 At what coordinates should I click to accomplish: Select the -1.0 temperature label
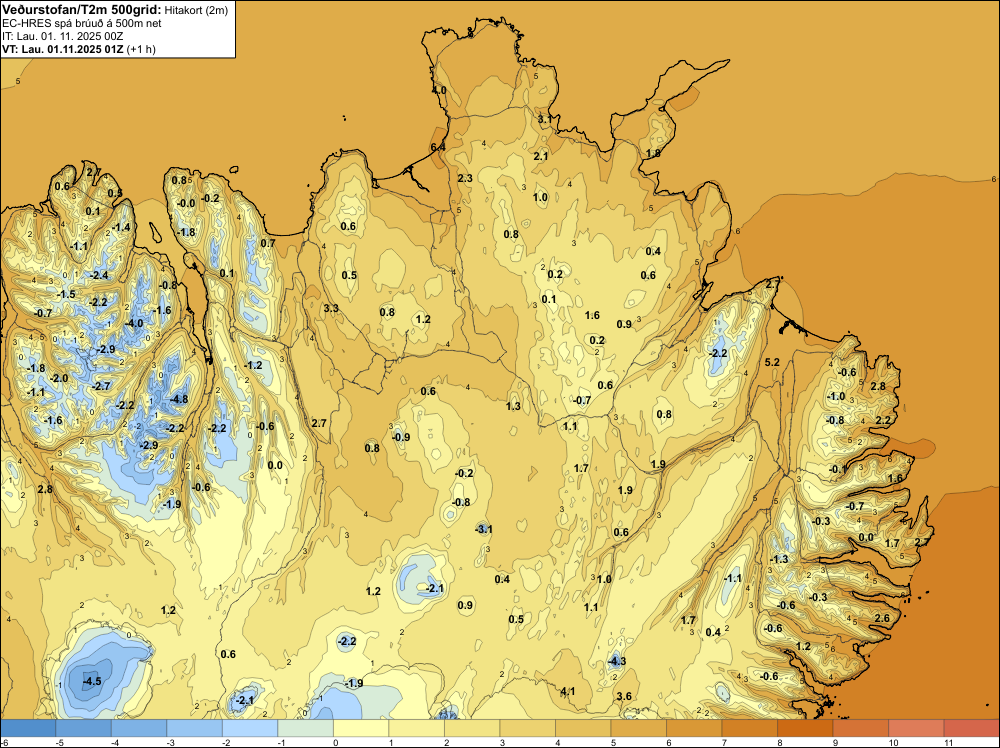[836, 397]
